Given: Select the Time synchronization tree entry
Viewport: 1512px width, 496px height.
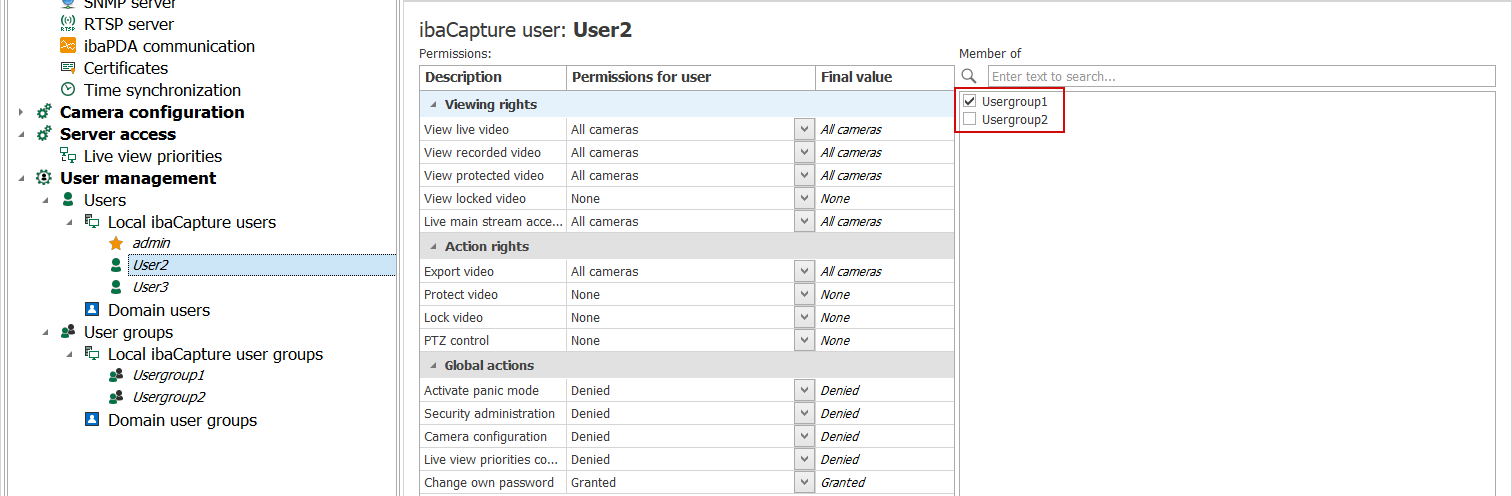Looking at the screenshot, I should pyautogui.click(x=162, y=90).
